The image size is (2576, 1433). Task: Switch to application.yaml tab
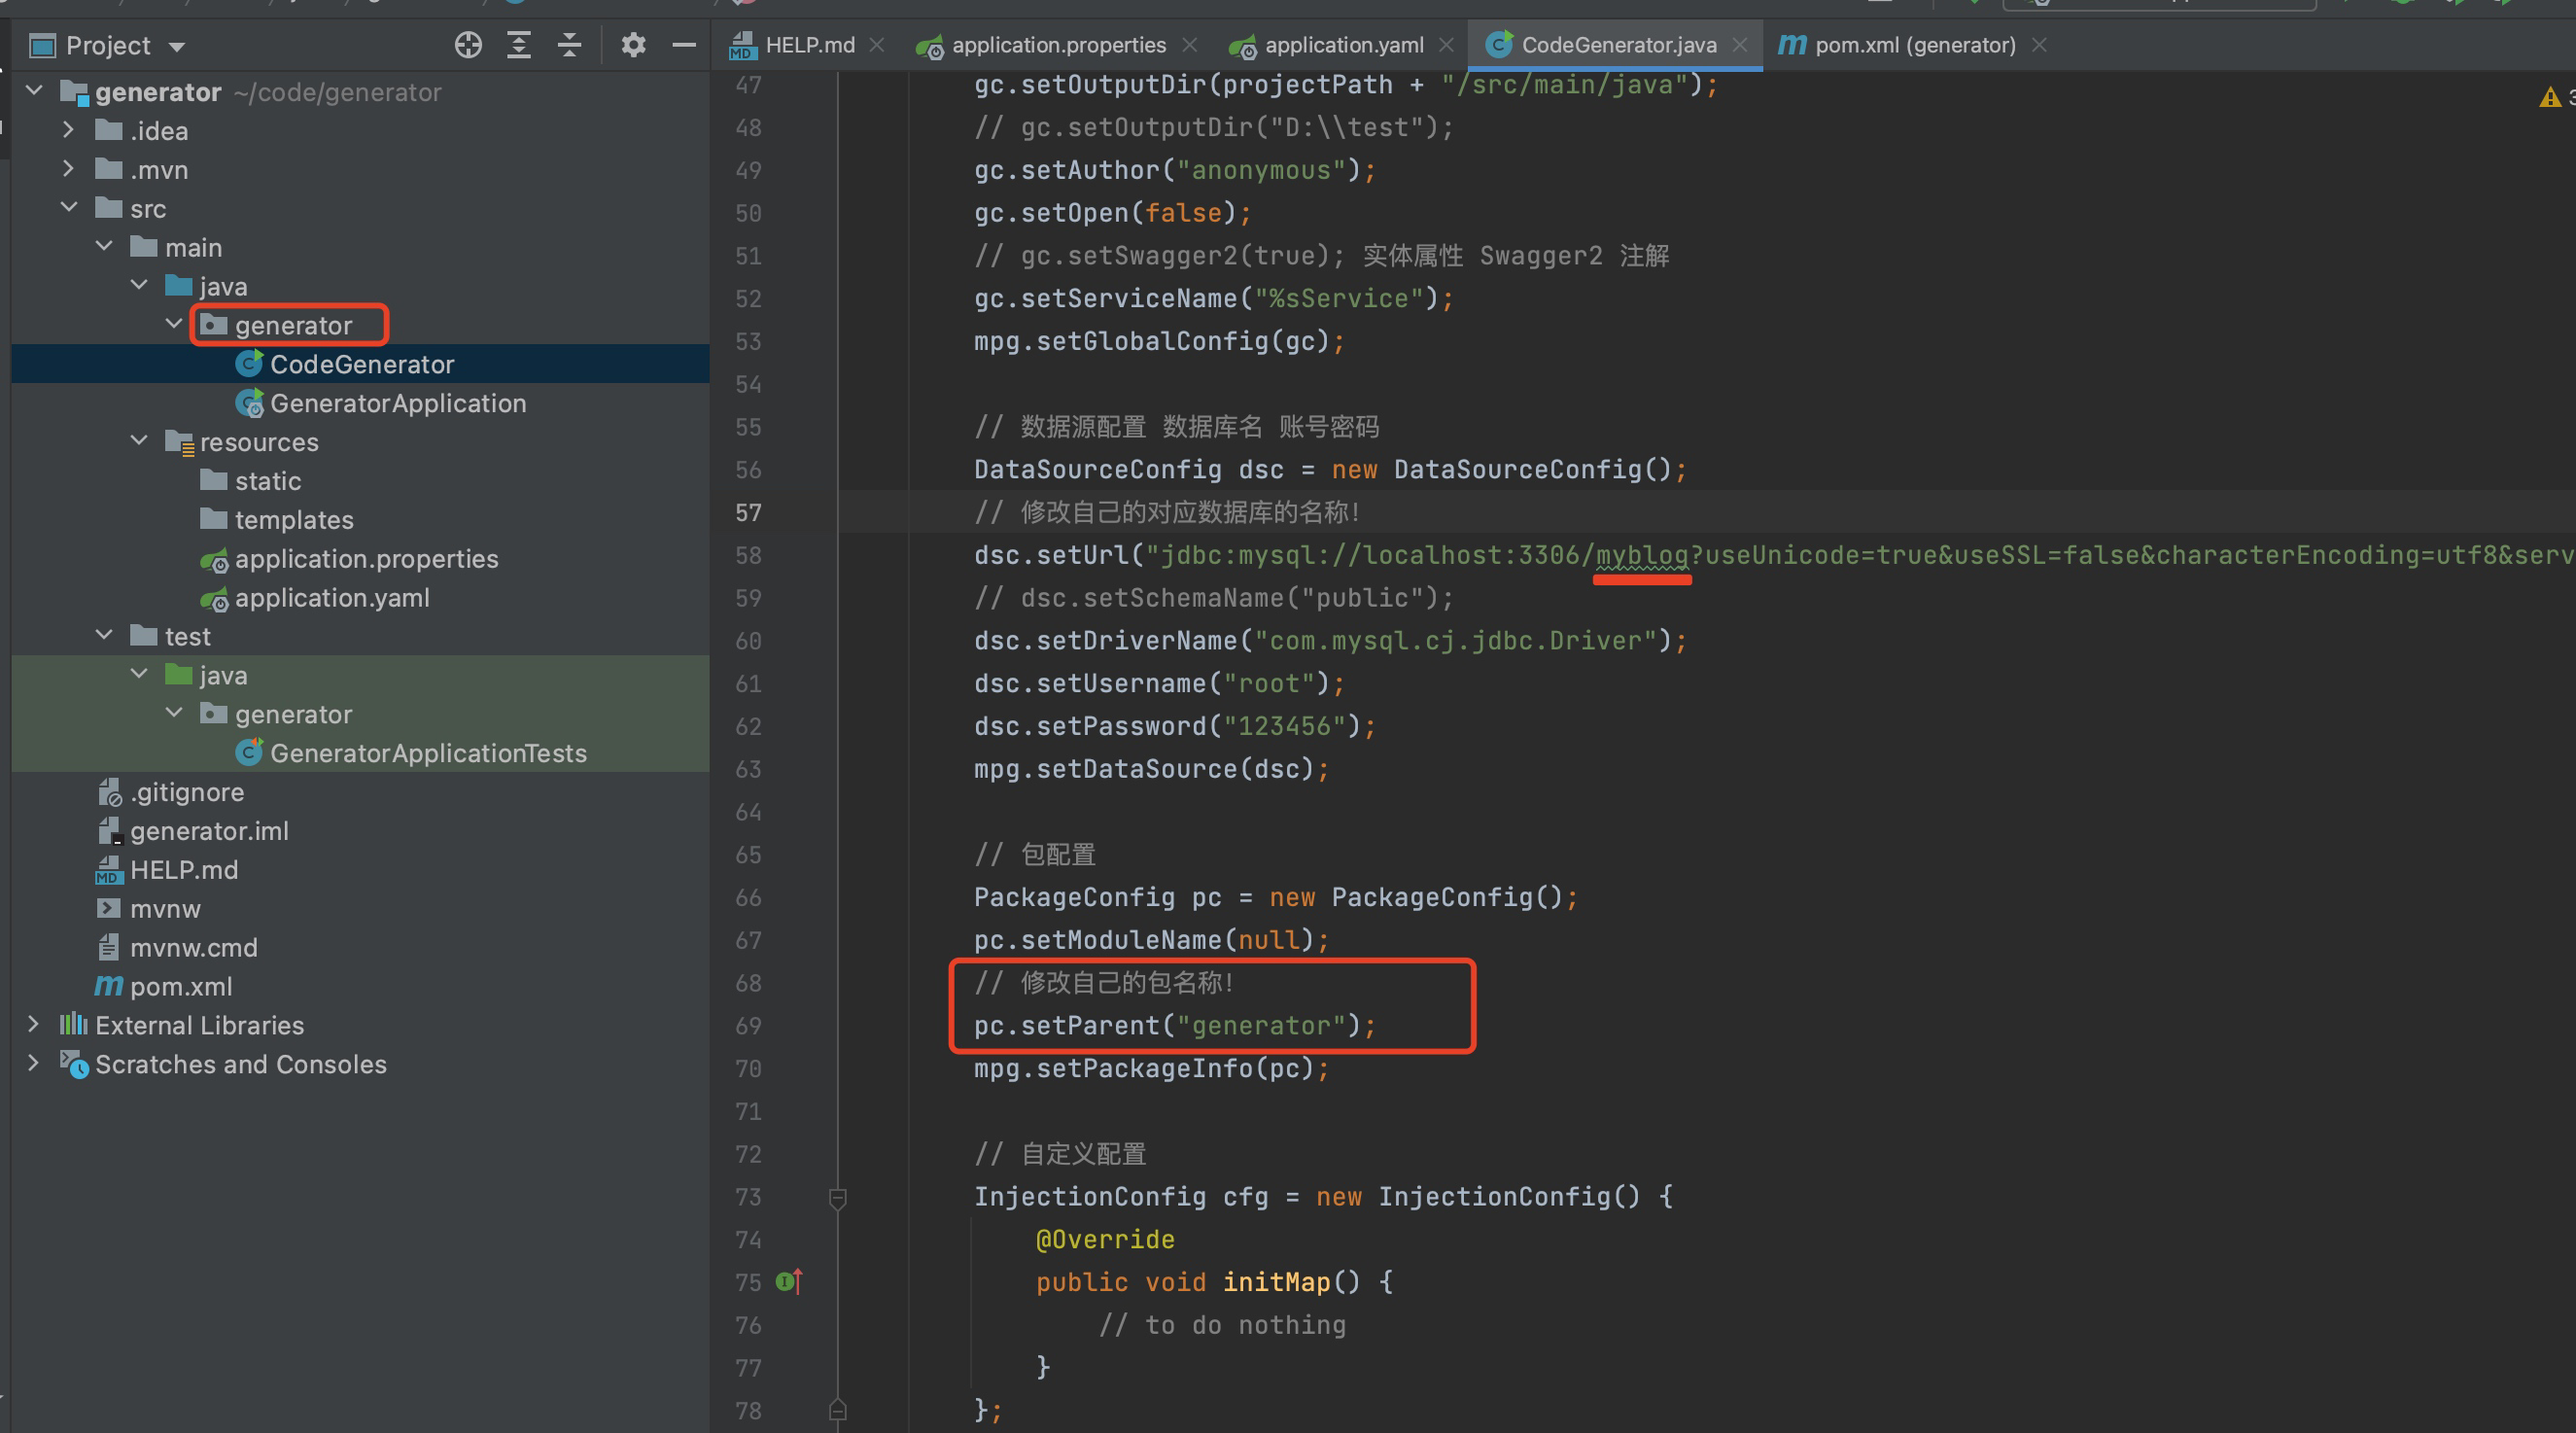1343,45
